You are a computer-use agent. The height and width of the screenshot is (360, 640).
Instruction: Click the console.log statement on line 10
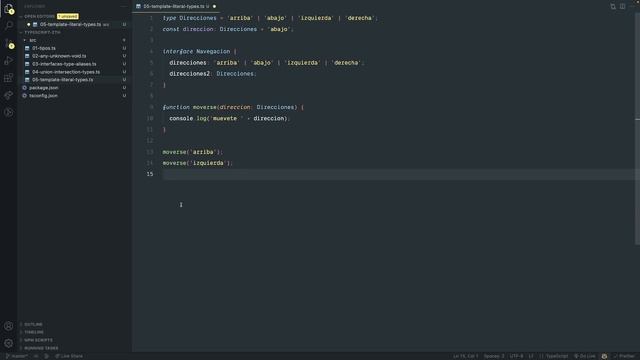[x=230, y=118]
